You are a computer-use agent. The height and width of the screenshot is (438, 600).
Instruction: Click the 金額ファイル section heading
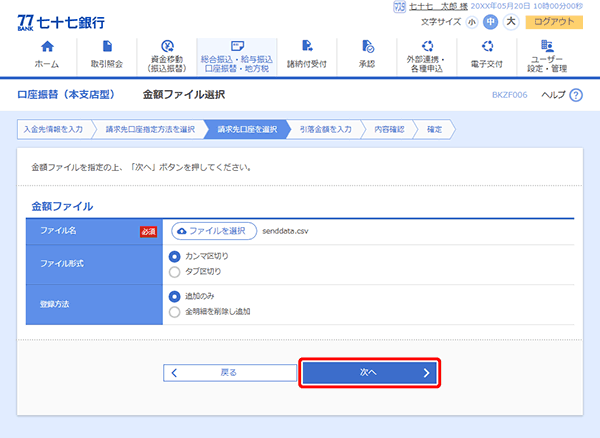(x=62, y=207)
